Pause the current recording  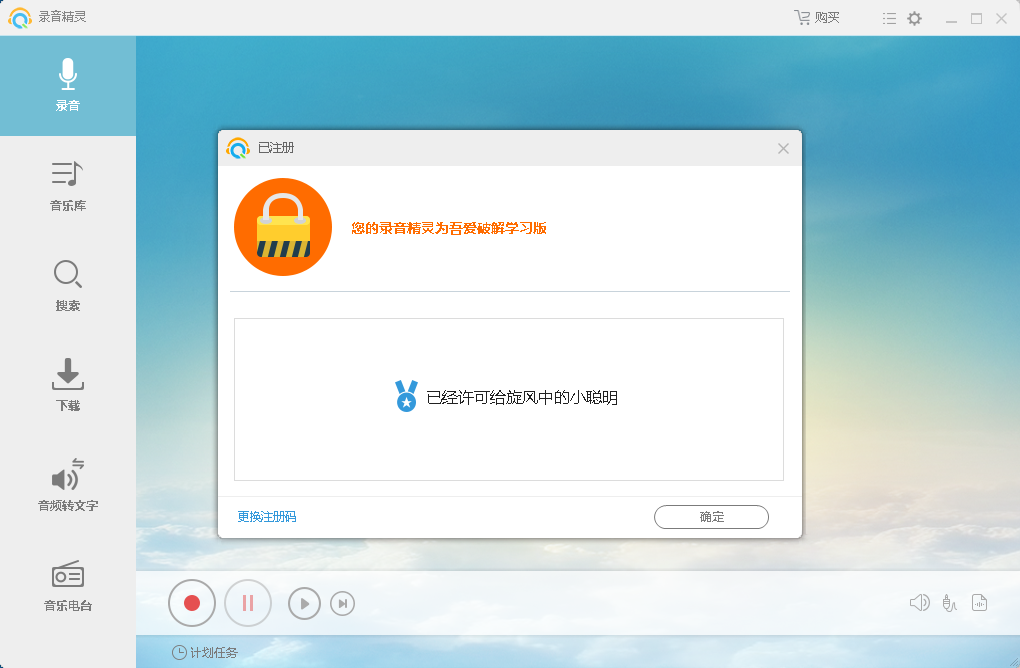pyautogui.click(x=248, y=603)
